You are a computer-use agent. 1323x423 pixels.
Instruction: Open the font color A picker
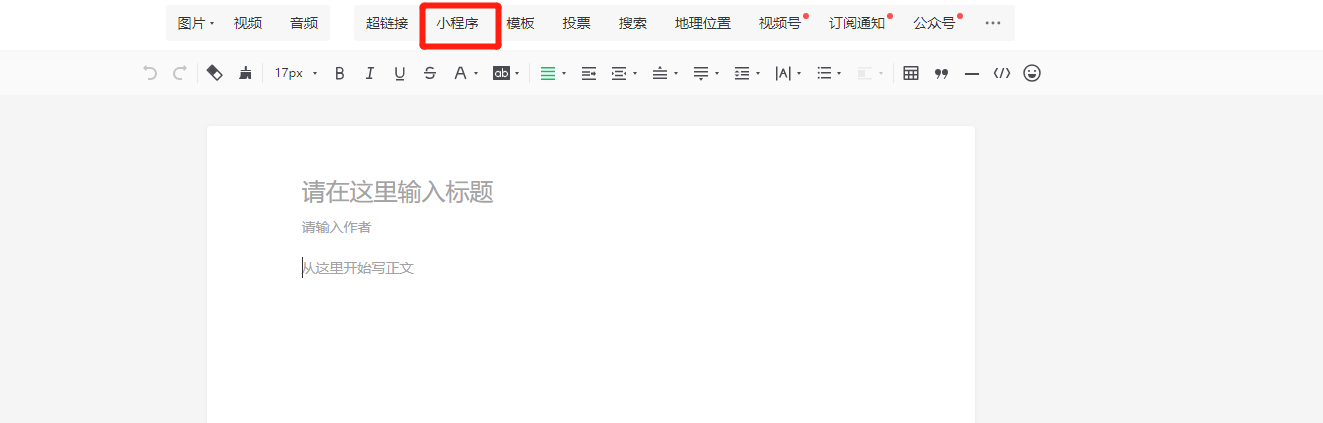pos(465,73)
